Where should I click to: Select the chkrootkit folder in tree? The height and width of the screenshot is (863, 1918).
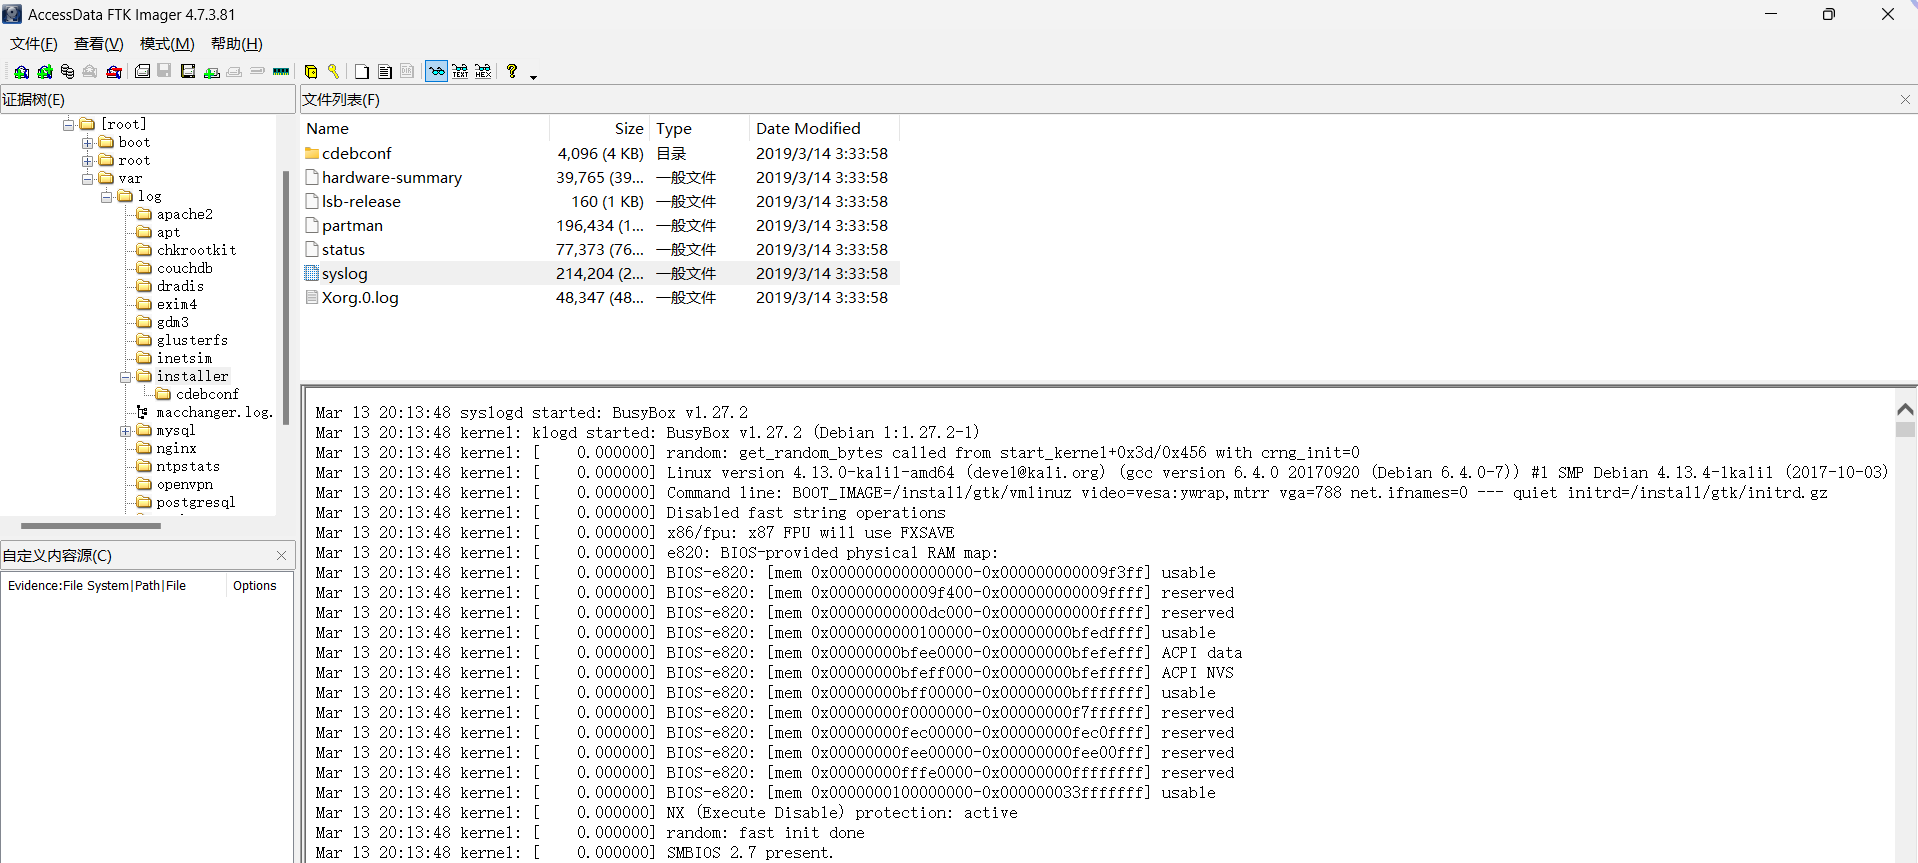coord(196,250)
